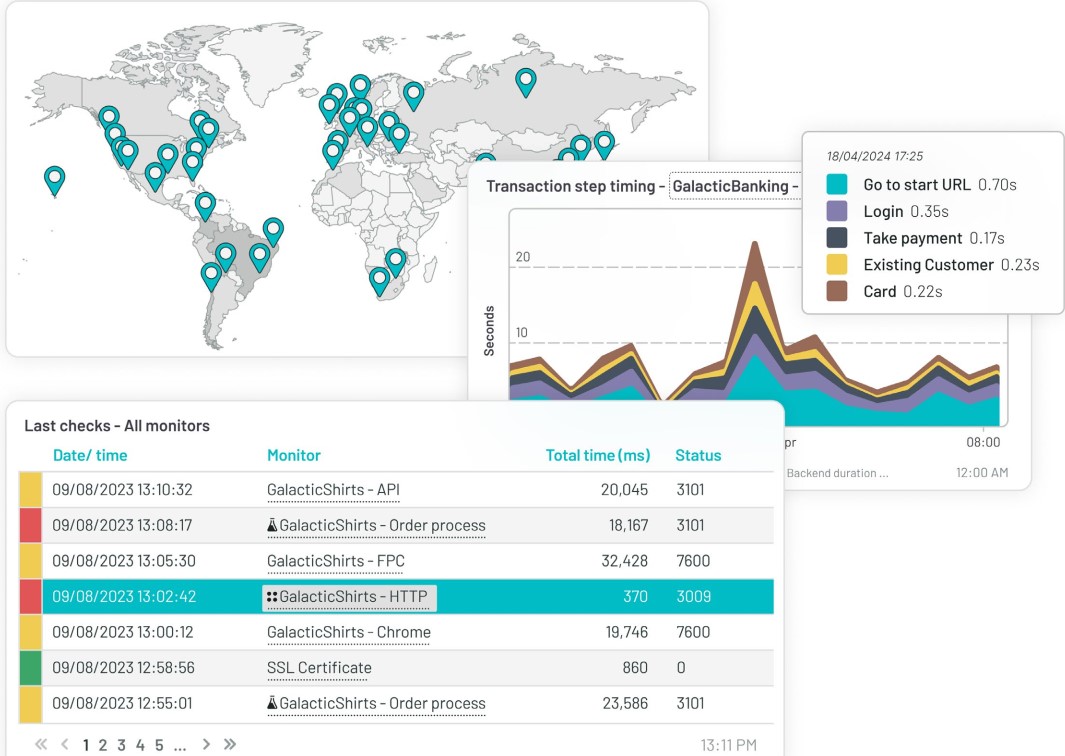The width and height of the screenshot is (1065, 756).
Task: Click the yellow Existing Customer swatch
Action: (837, 264)
